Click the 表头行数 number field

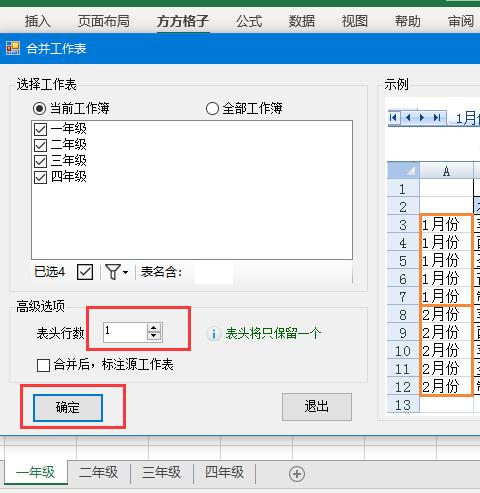click(125, 332)
